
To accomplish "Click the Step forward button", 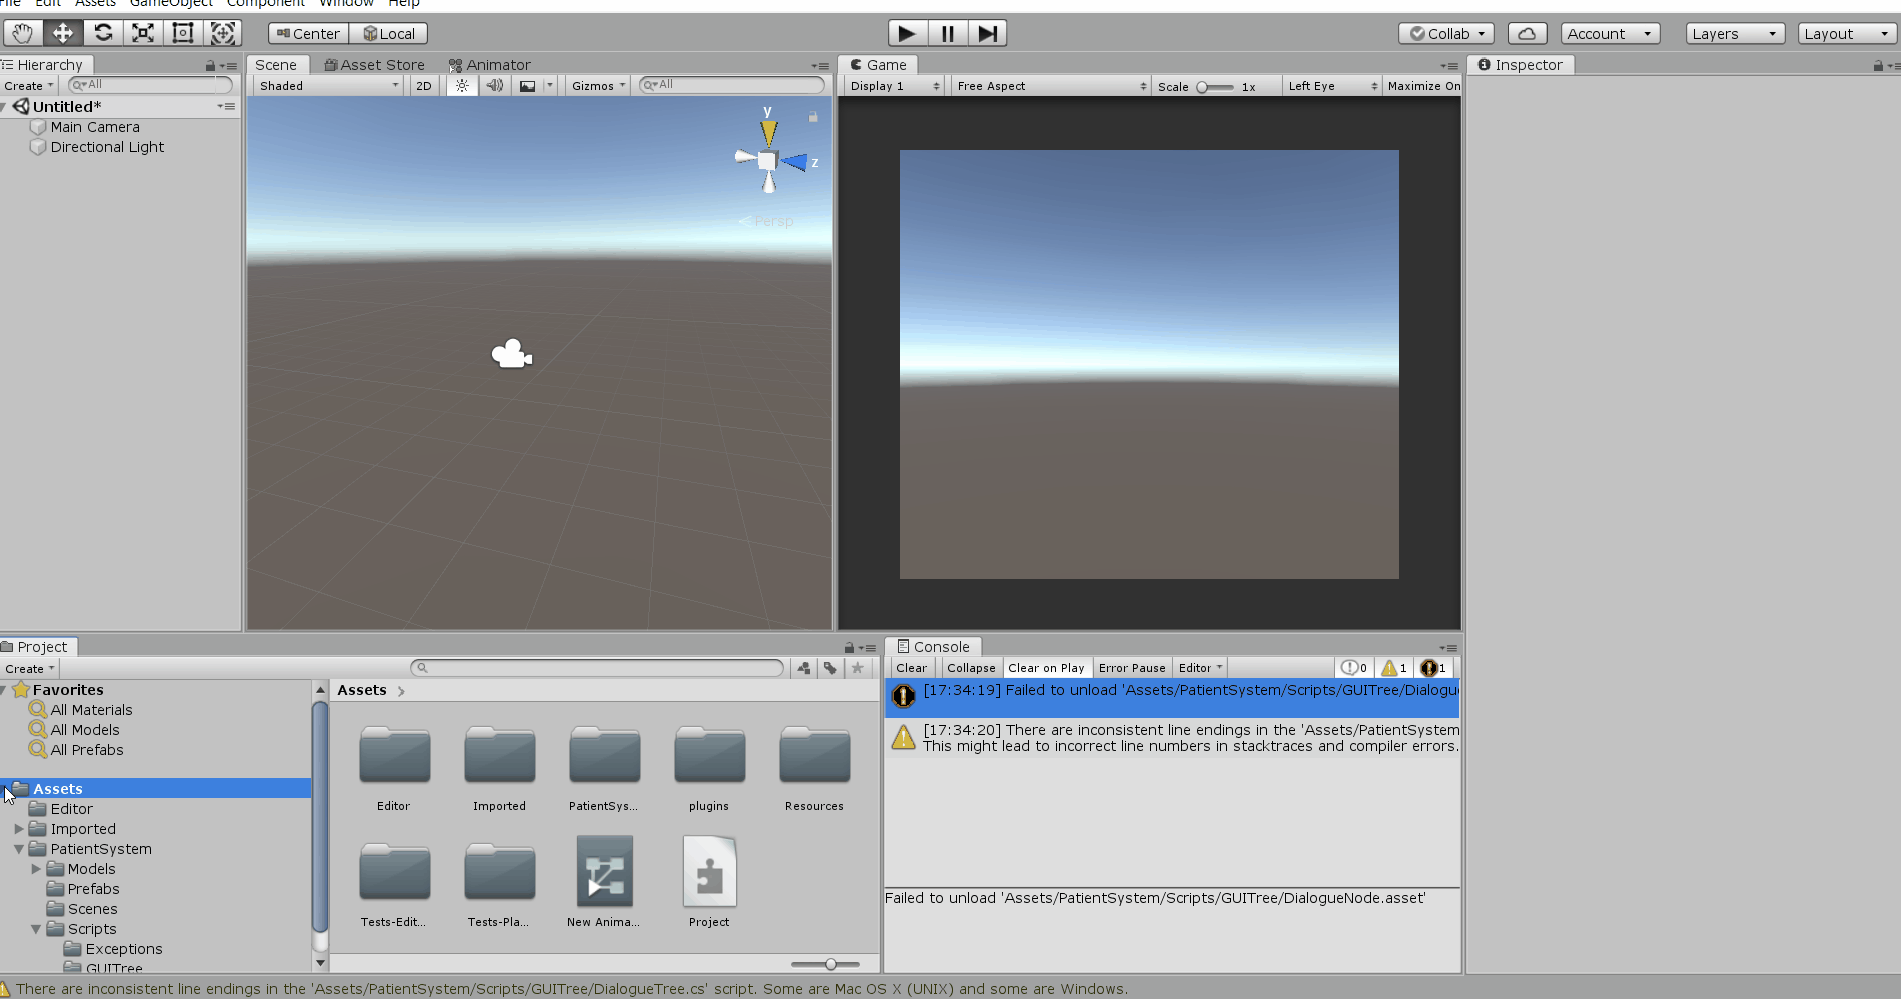I will (987, 33).
